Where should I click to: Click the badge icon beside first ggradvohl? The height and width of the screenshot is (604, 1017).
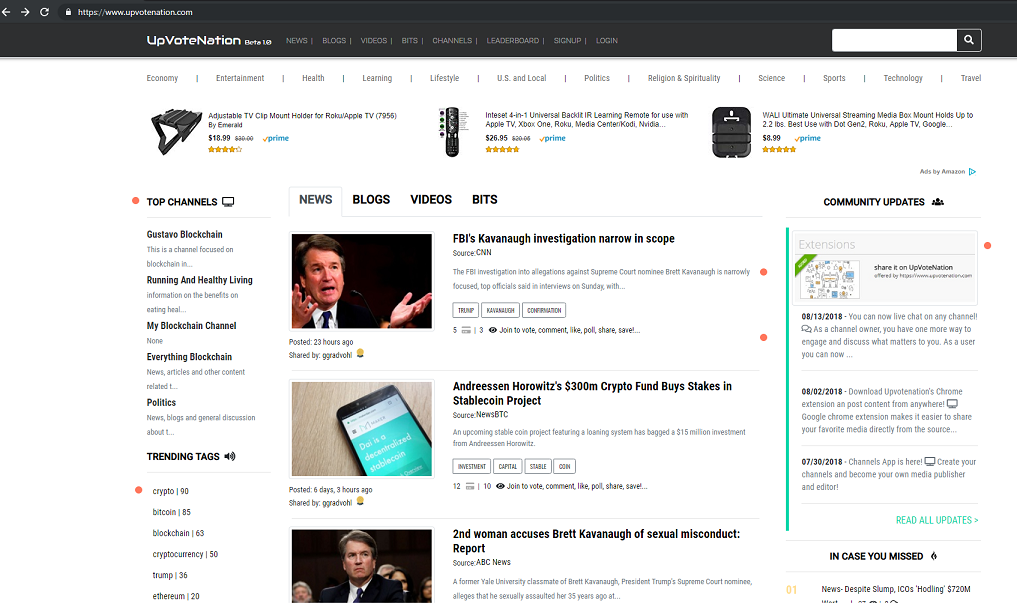tap(360, 354)
